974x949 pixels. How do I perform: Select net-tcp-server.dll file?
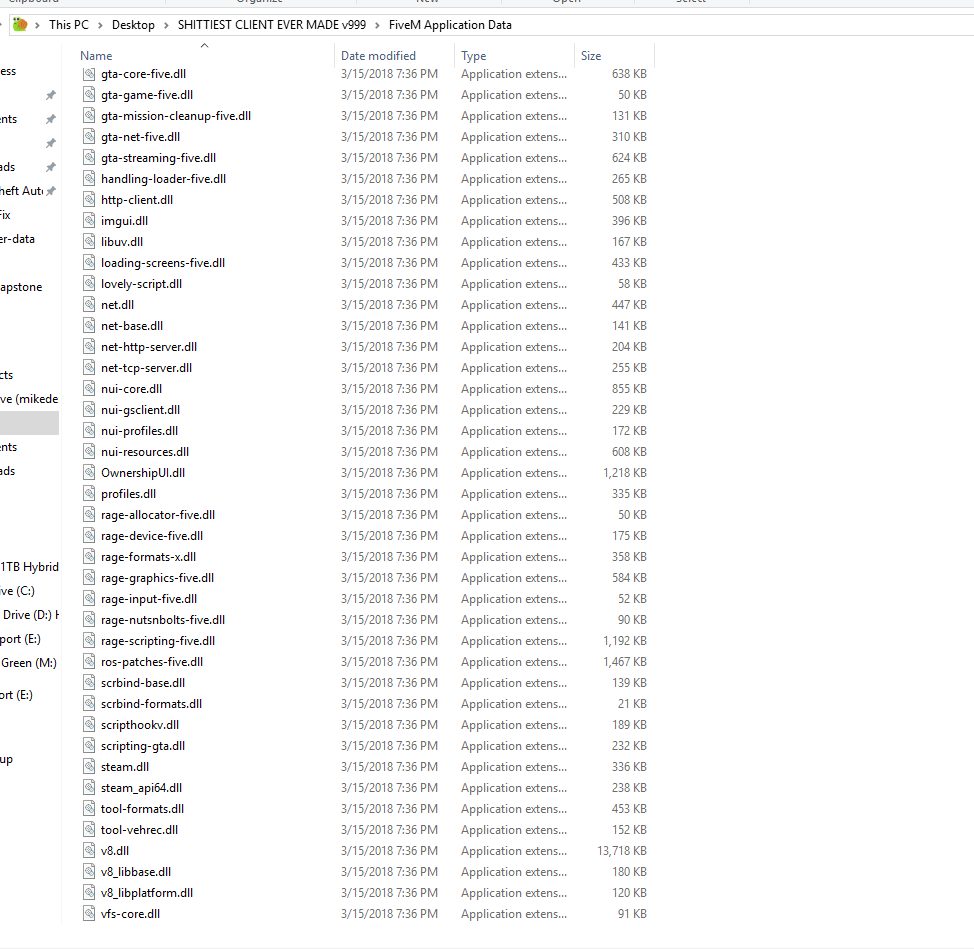(147, 368)
